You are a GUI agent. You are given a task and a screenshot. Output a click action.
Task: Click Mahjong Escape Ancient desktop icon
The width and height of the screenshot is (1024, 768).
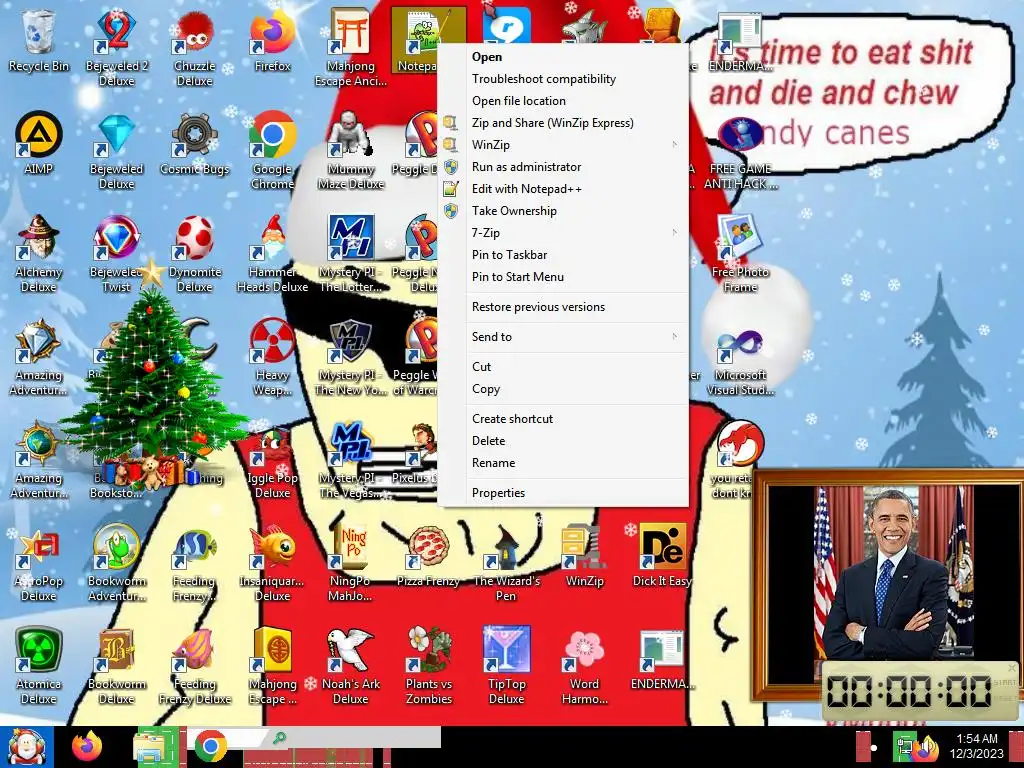(x=351, y=48)
